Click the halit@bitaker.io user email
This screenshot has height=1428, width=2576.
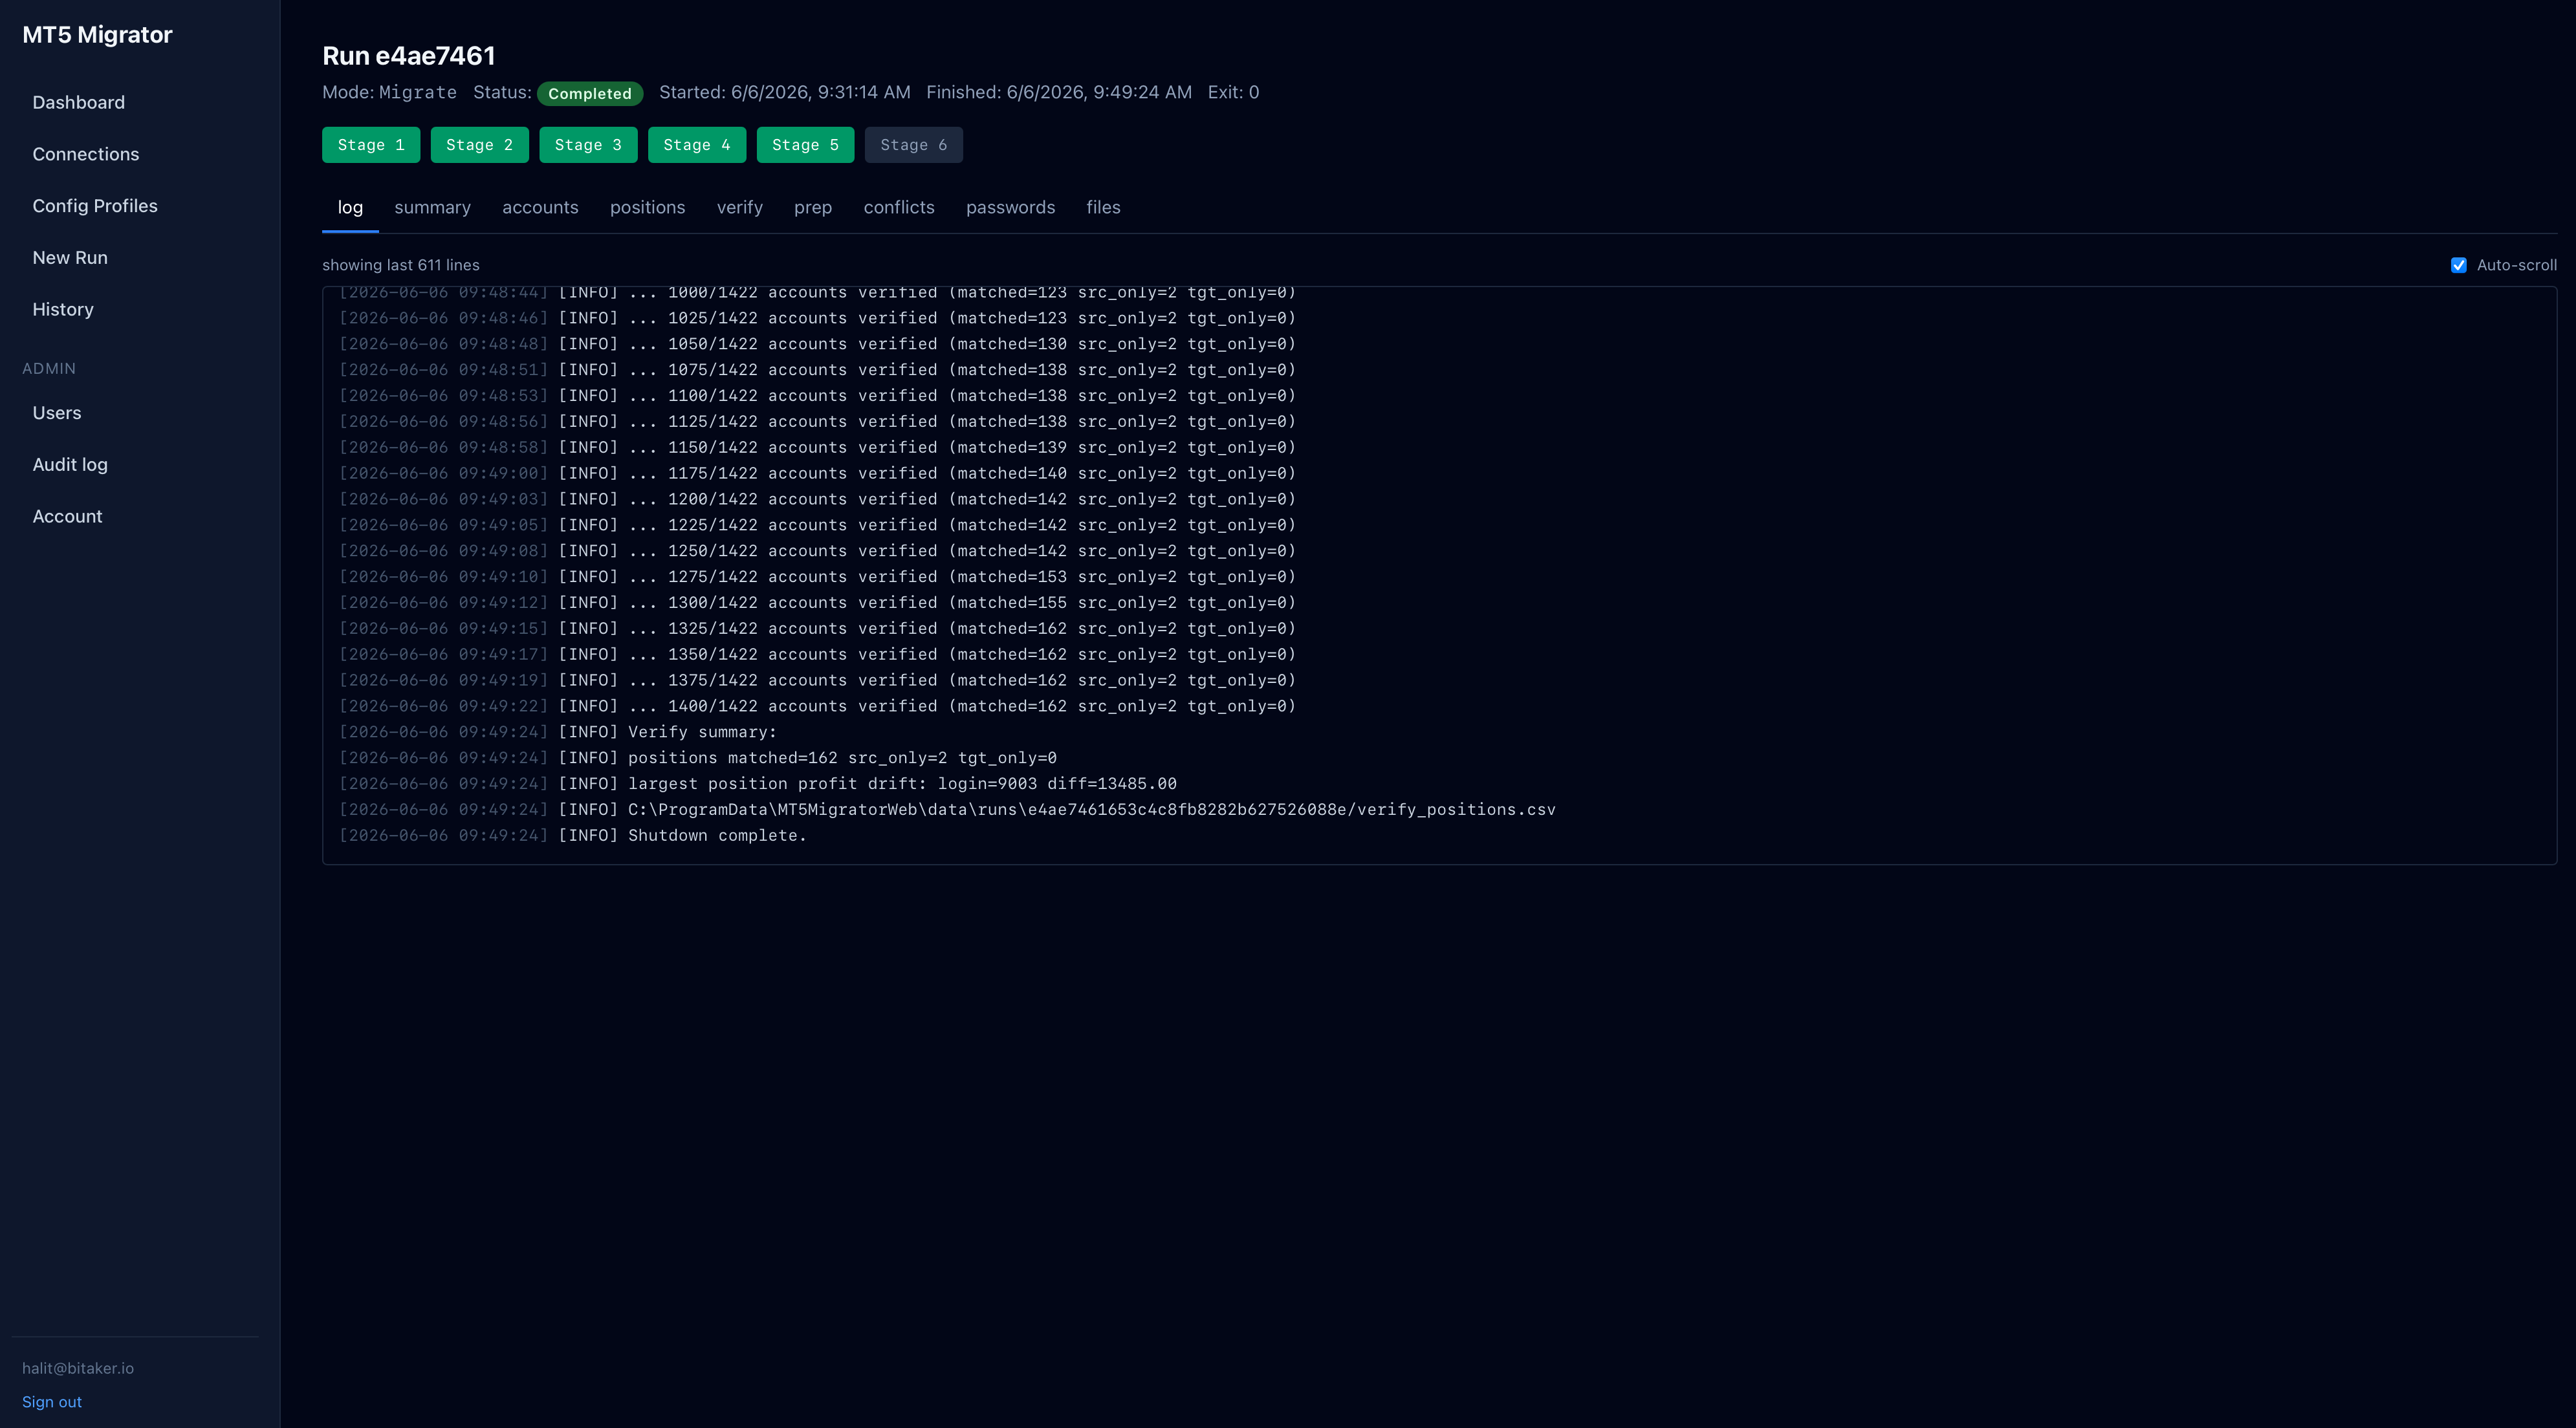coord(78,1368)
